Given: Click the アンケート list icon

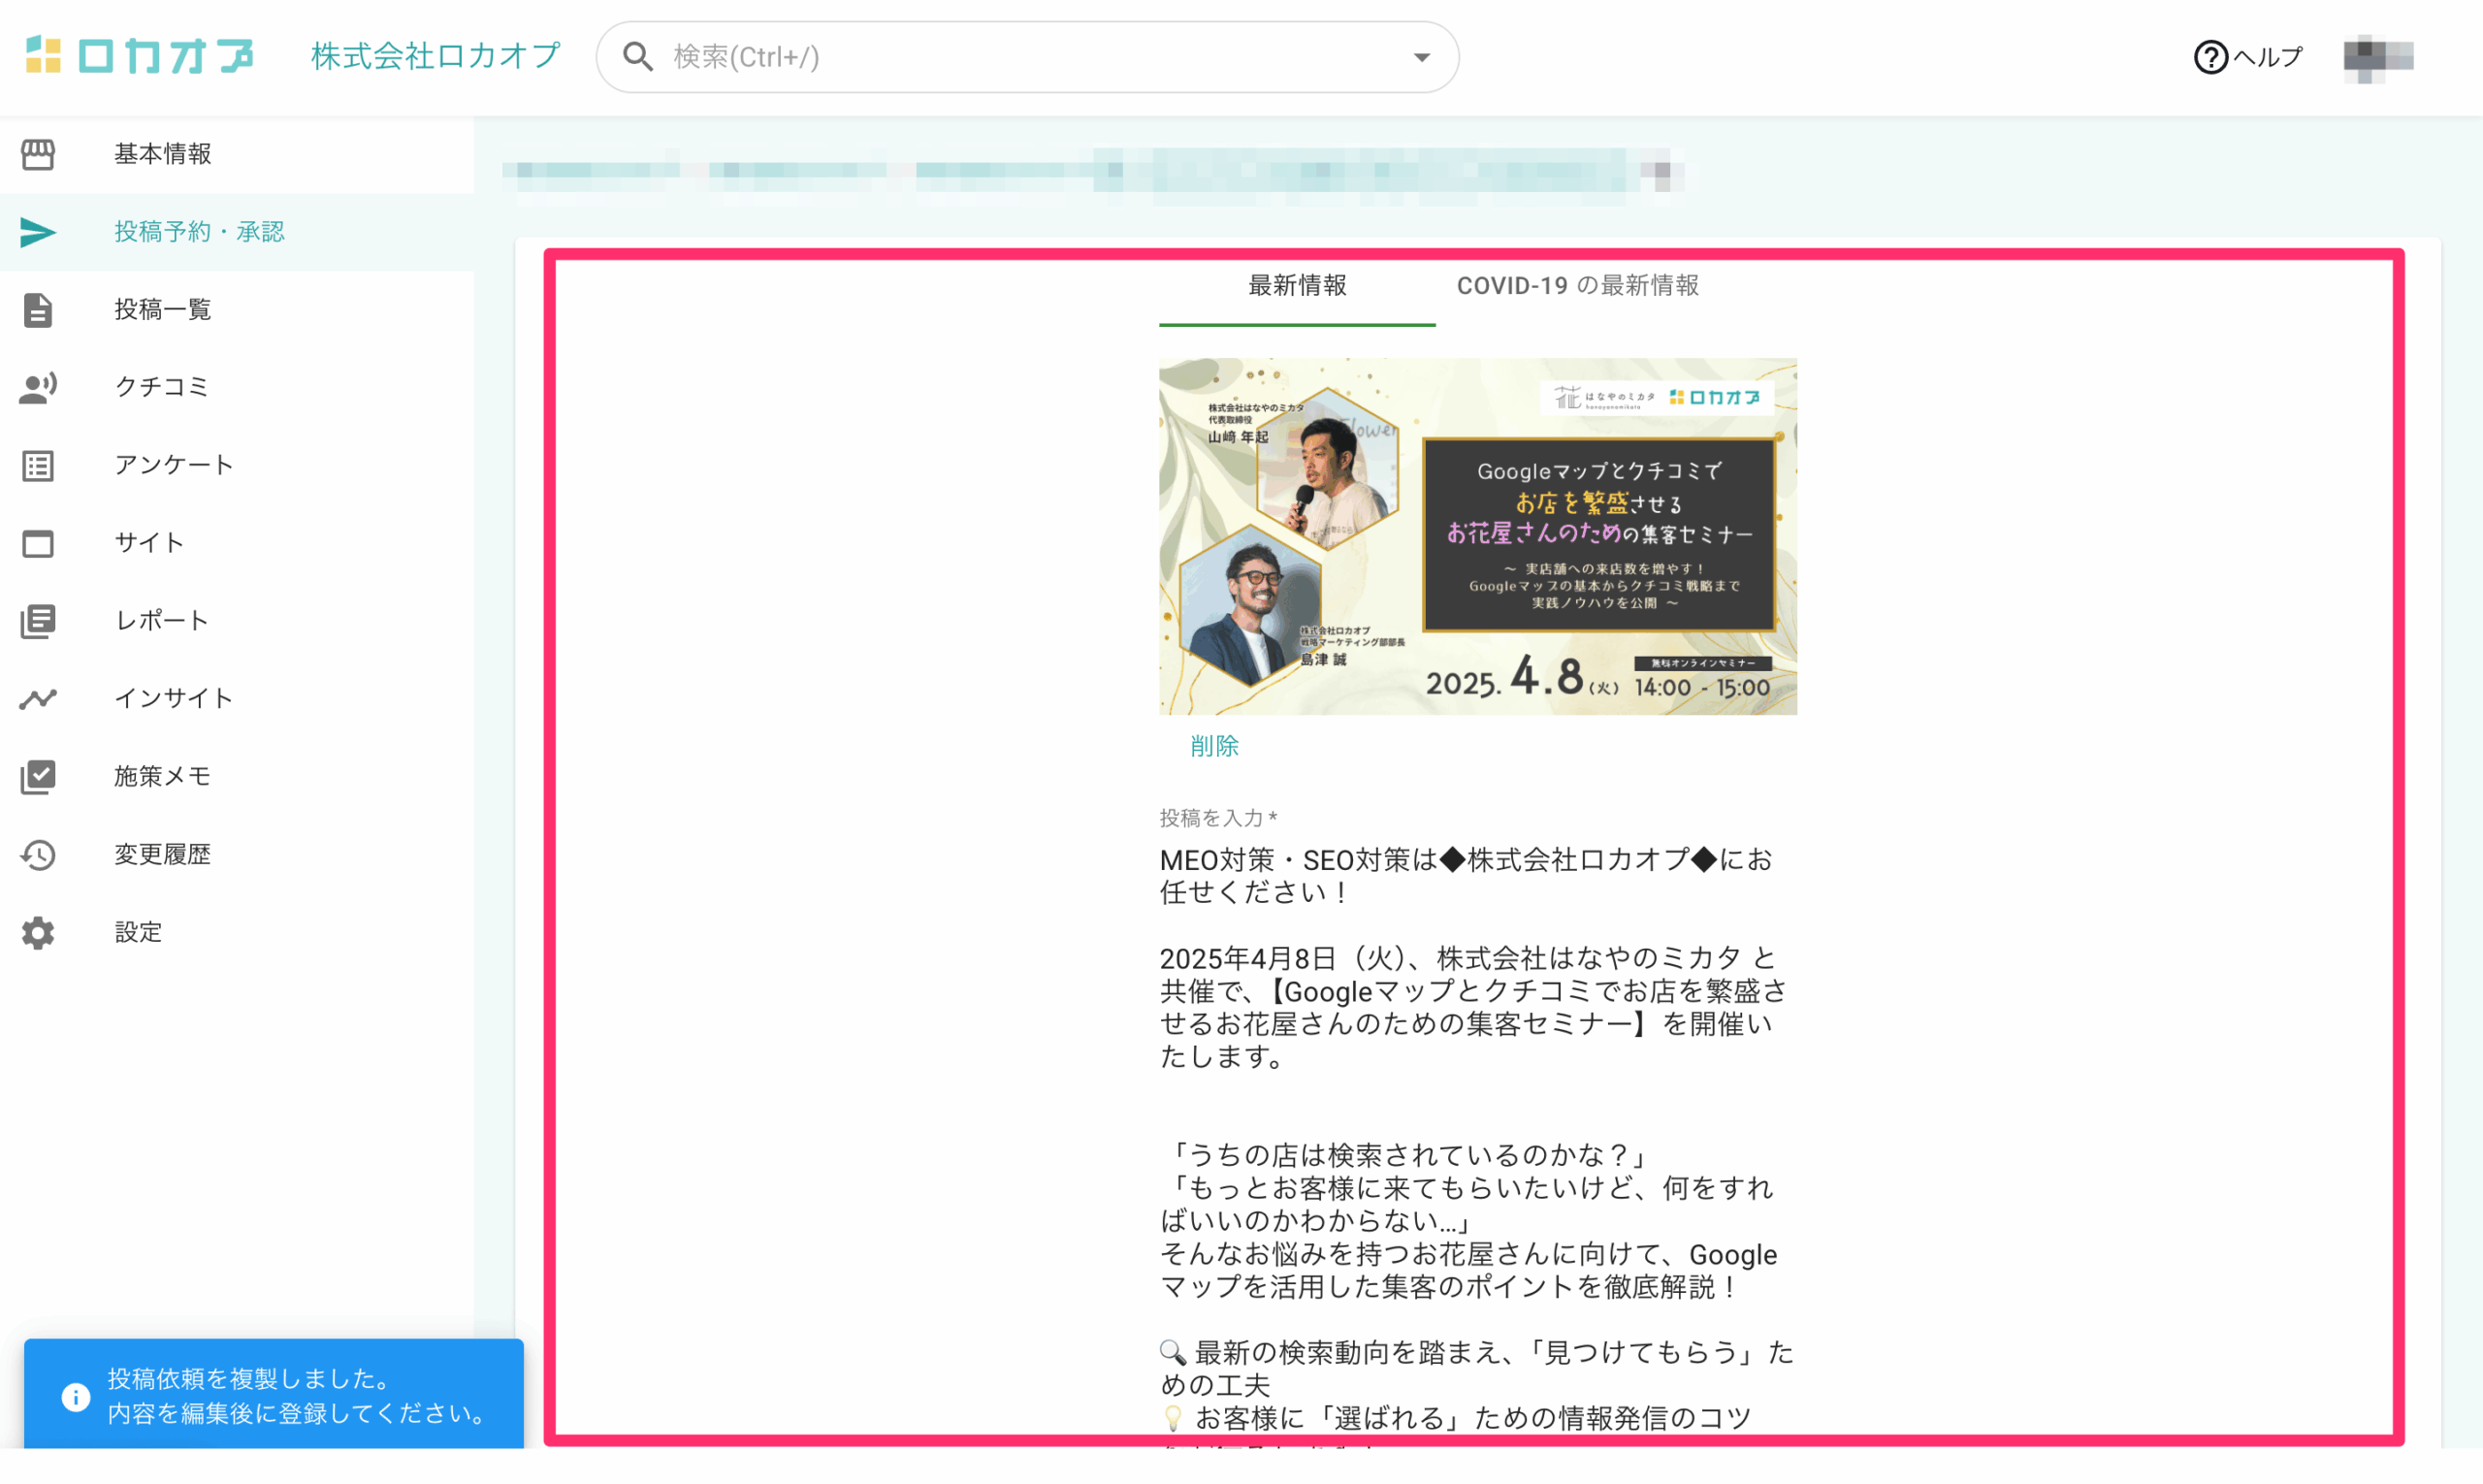Looking at the screenshot, I should click(x=38, y=466).
